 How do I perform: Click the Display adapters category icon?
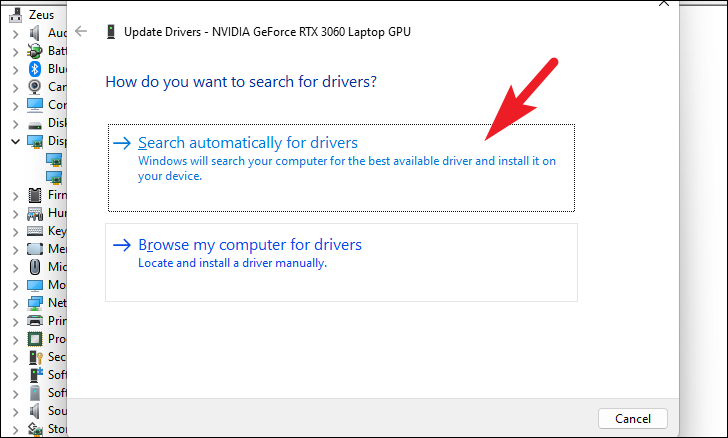[35, 141]
